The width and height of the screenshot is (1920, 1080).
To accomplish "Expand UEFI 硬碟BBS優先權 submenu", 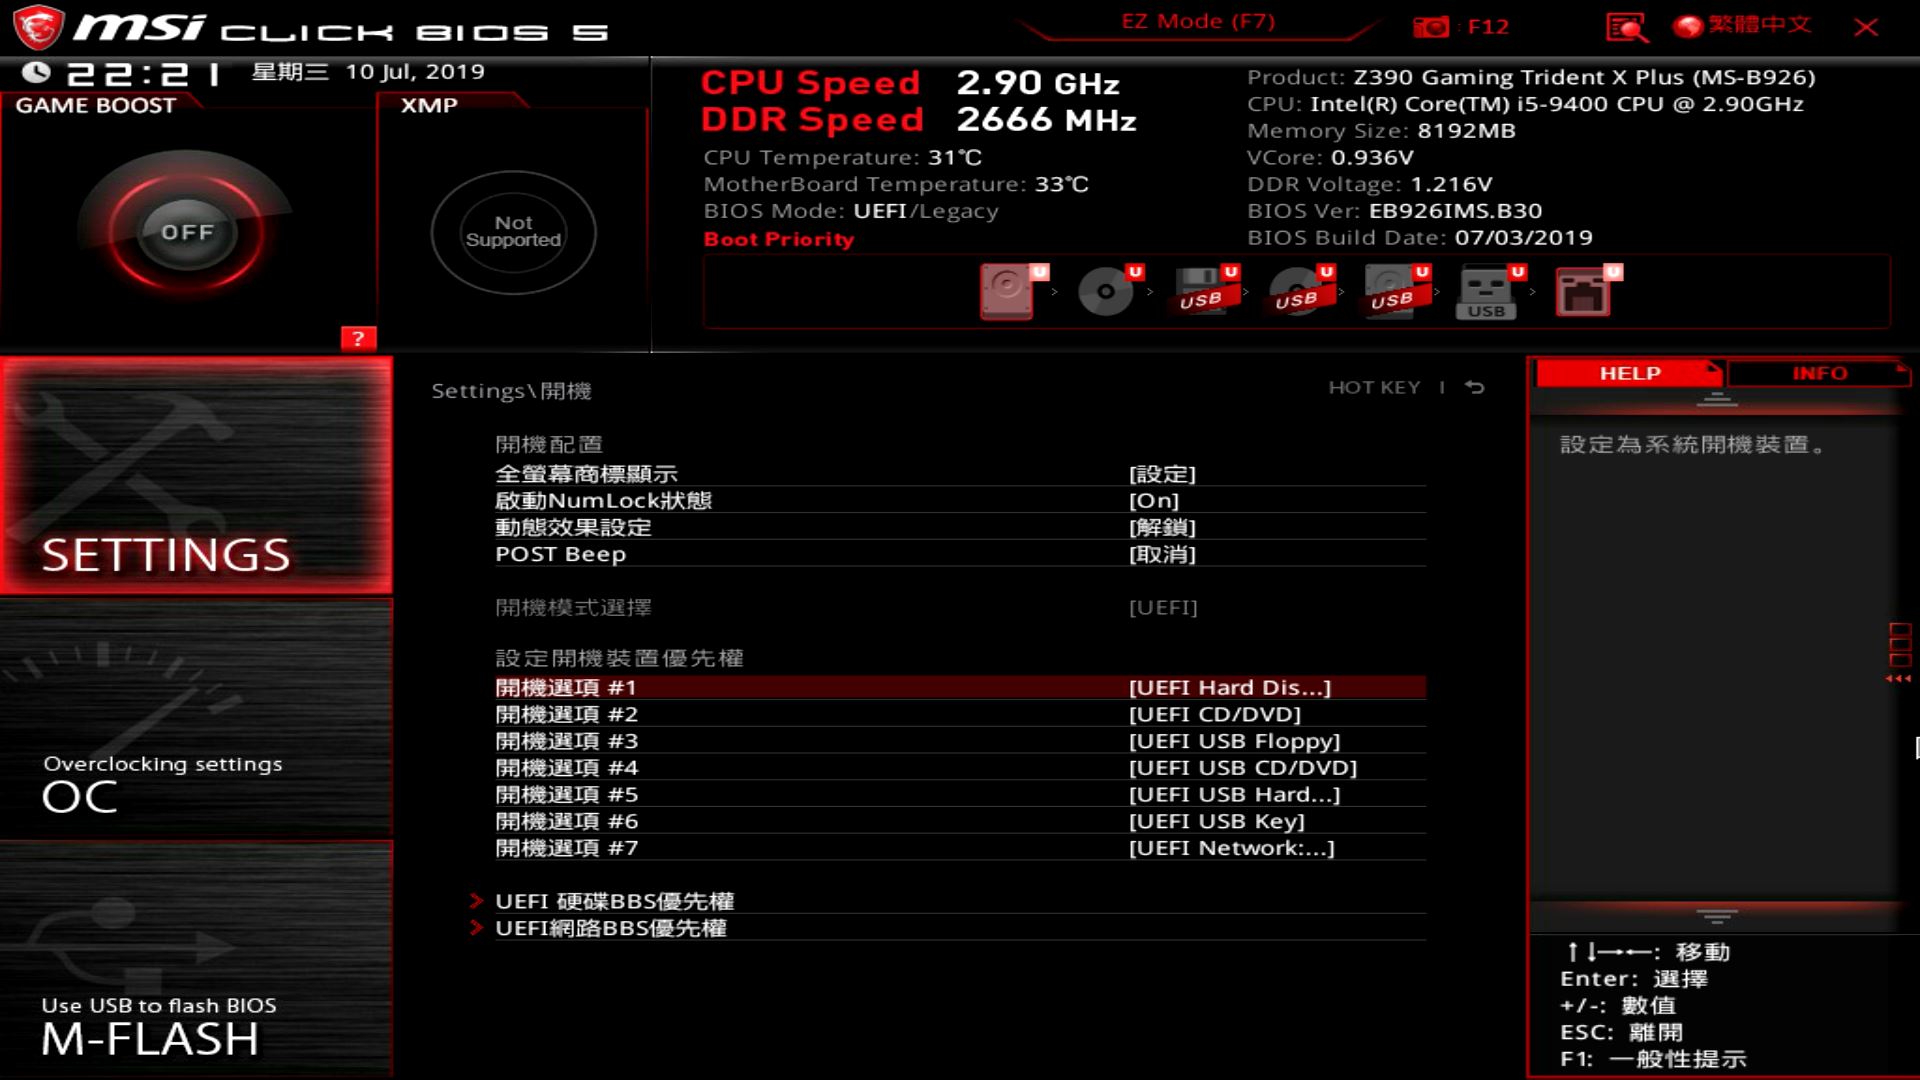I will click(614, 901).
